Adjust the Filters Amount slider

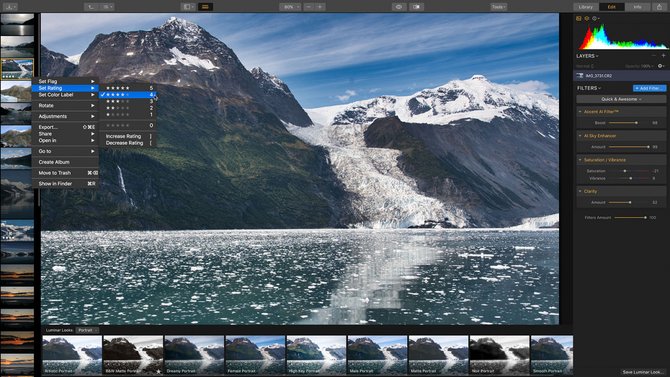pos(631,218)
